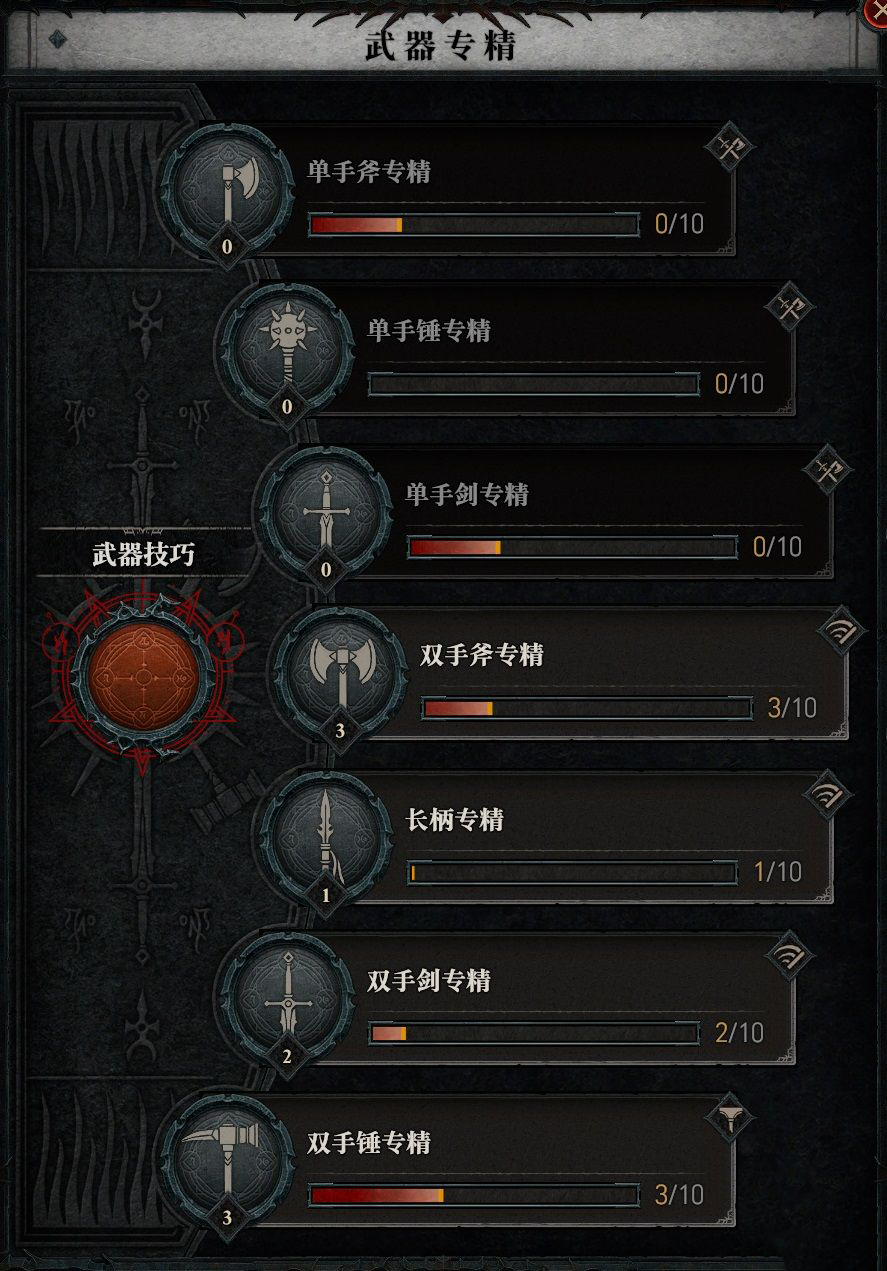Screen dimensions: 887x1271
Task: Choose the one-handed sword expertise icon
Action: point(326,512)
